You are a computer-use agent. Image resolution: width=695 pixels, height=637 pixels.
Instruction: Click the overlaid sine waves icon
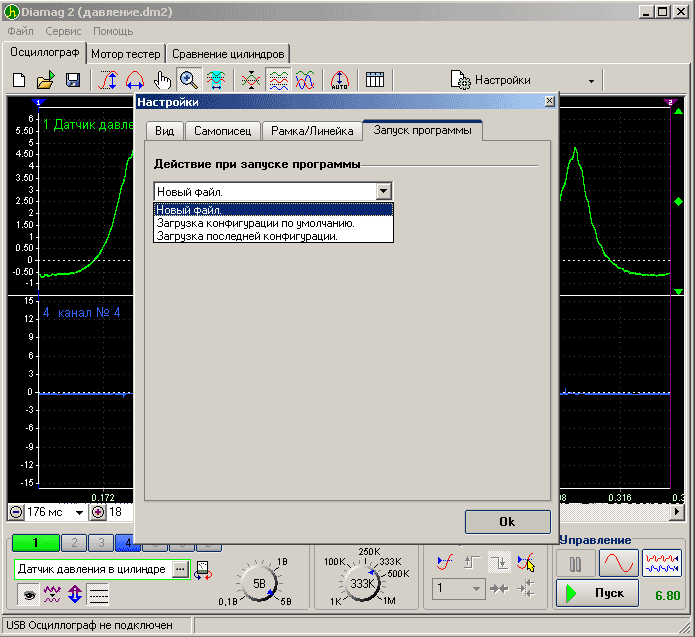click(305, 80)
